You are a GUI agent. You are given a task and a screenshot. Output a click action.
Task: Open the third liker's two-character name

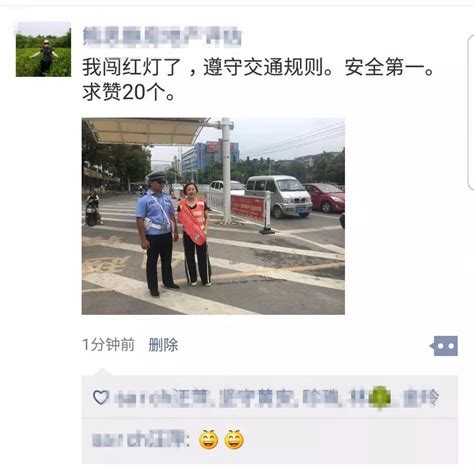pyautogui.click(x=321, y=398)
